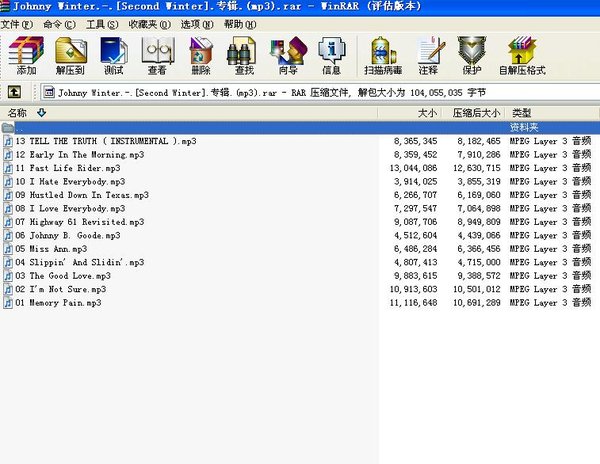
Task: Sort by 压缩后大小 column header
Action: coord(474,113)
